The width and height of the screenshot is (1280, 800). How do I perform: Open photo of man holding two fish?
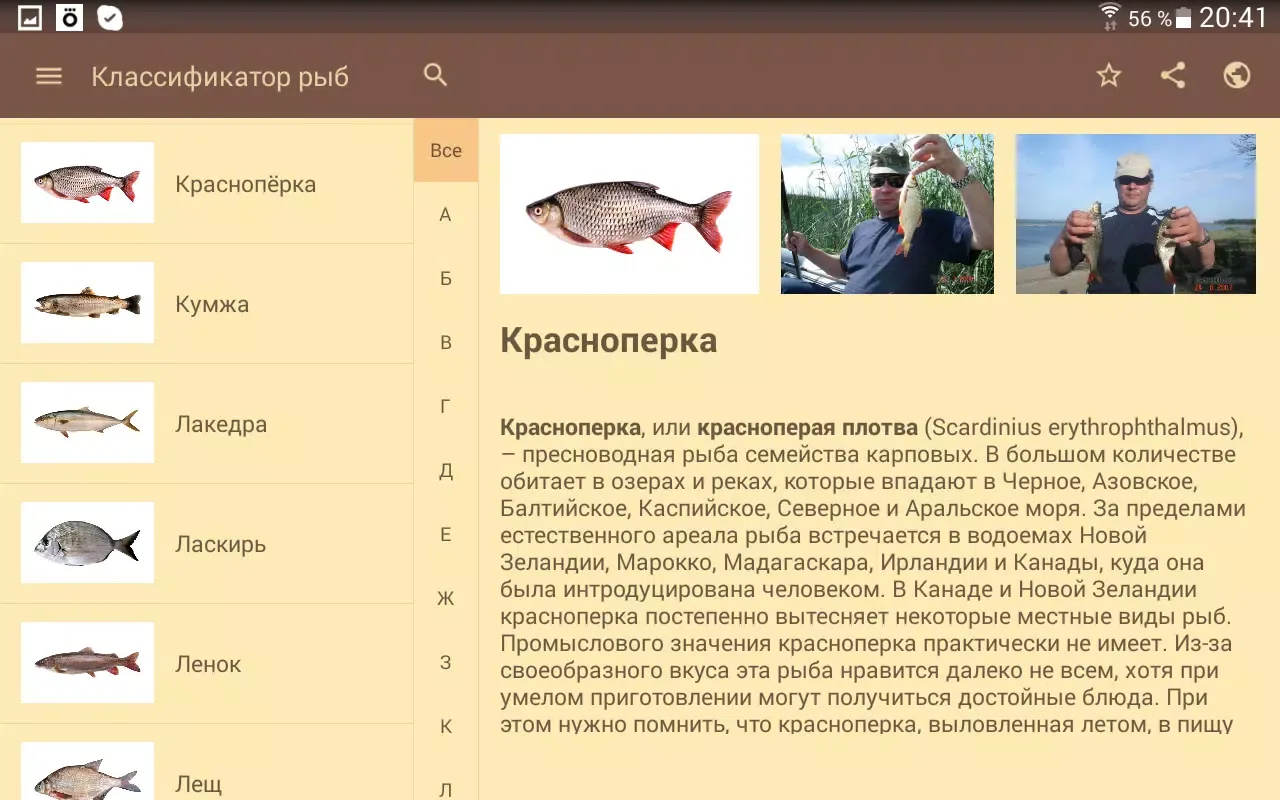pos(1135,214)
